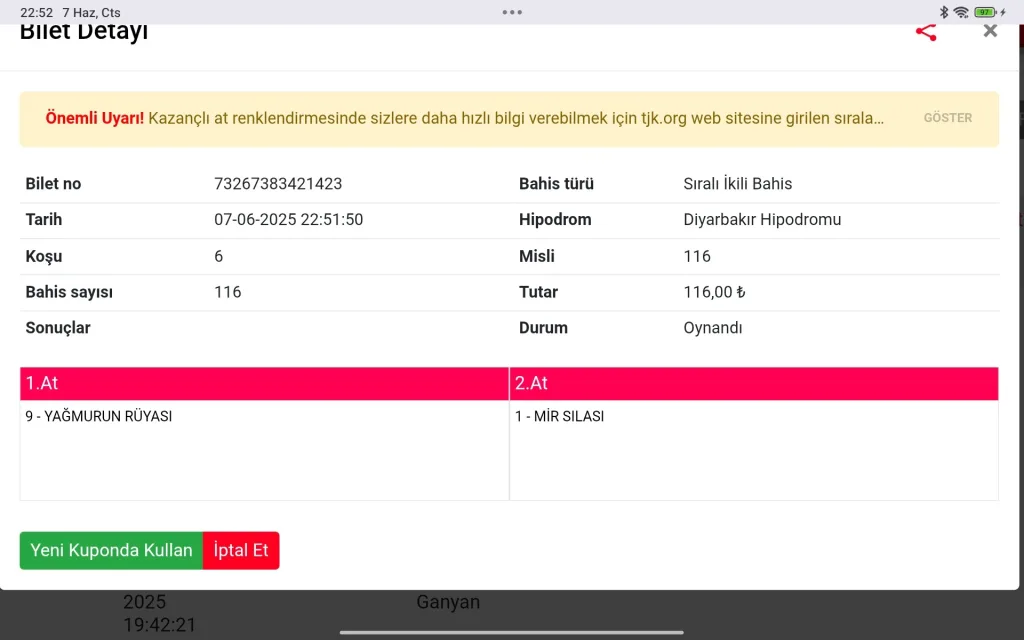
Task: Select the 2.At column header
Action: [x=753, y=383]
